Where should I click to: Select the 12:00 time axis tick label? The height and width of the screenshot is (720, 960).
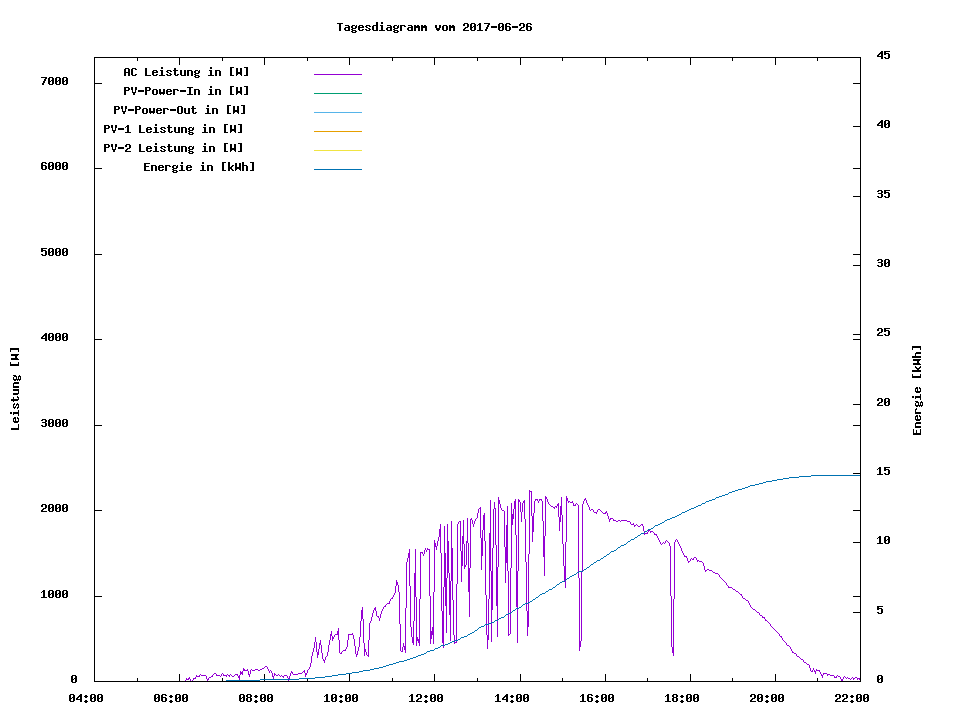pyautogui.click(x=427, y=698)
